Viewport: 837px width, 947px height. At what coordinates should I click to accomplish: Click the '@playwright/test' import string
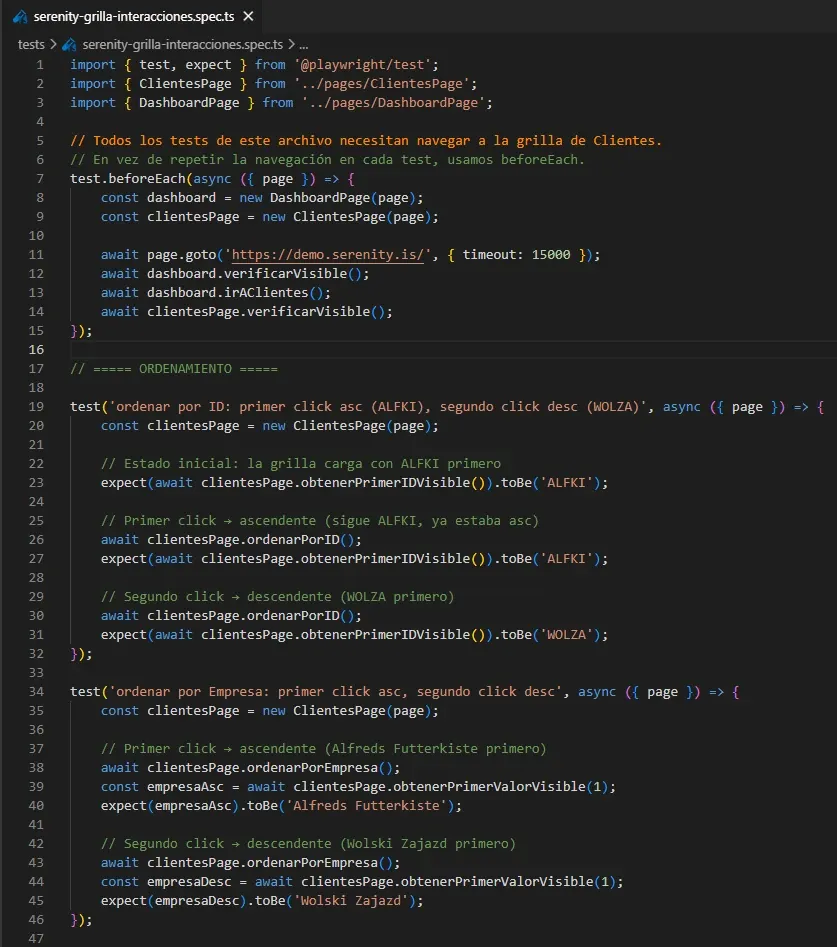362,65
